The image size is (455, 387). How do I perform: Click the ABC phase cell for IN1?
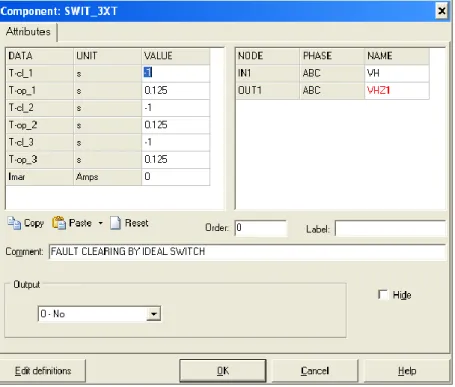click(332, 73)
